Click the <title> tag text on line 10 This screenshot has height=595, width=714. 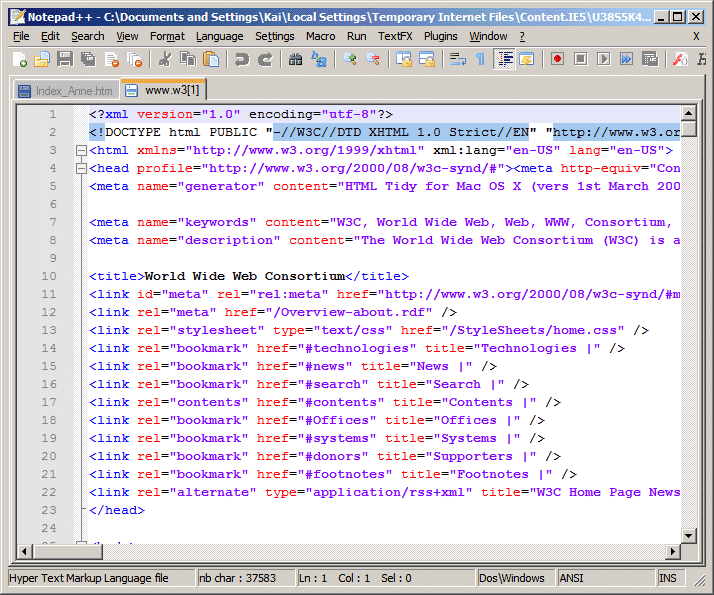tap(117, 276)
